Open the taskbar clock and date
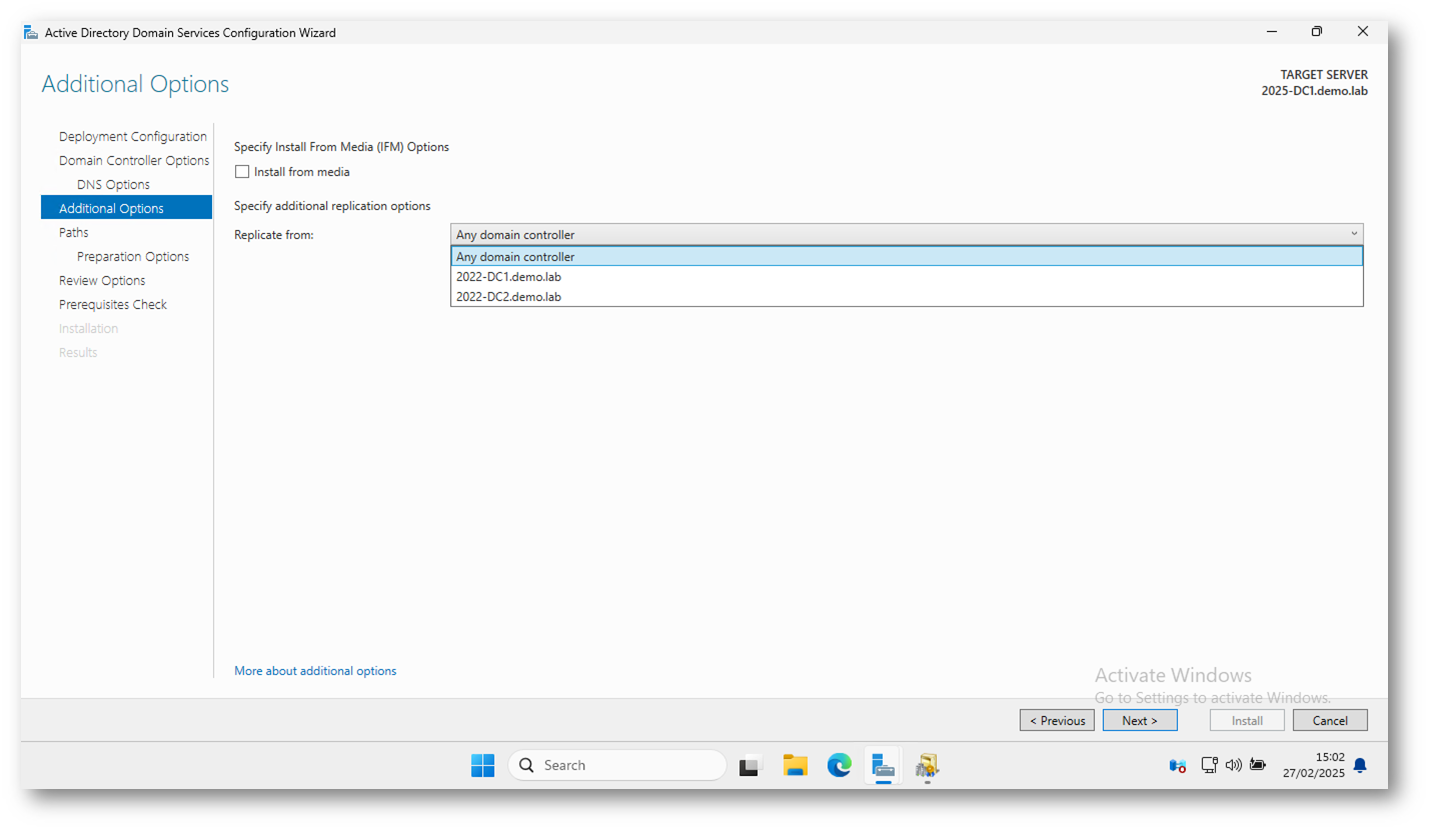 tap(1313, 766)
